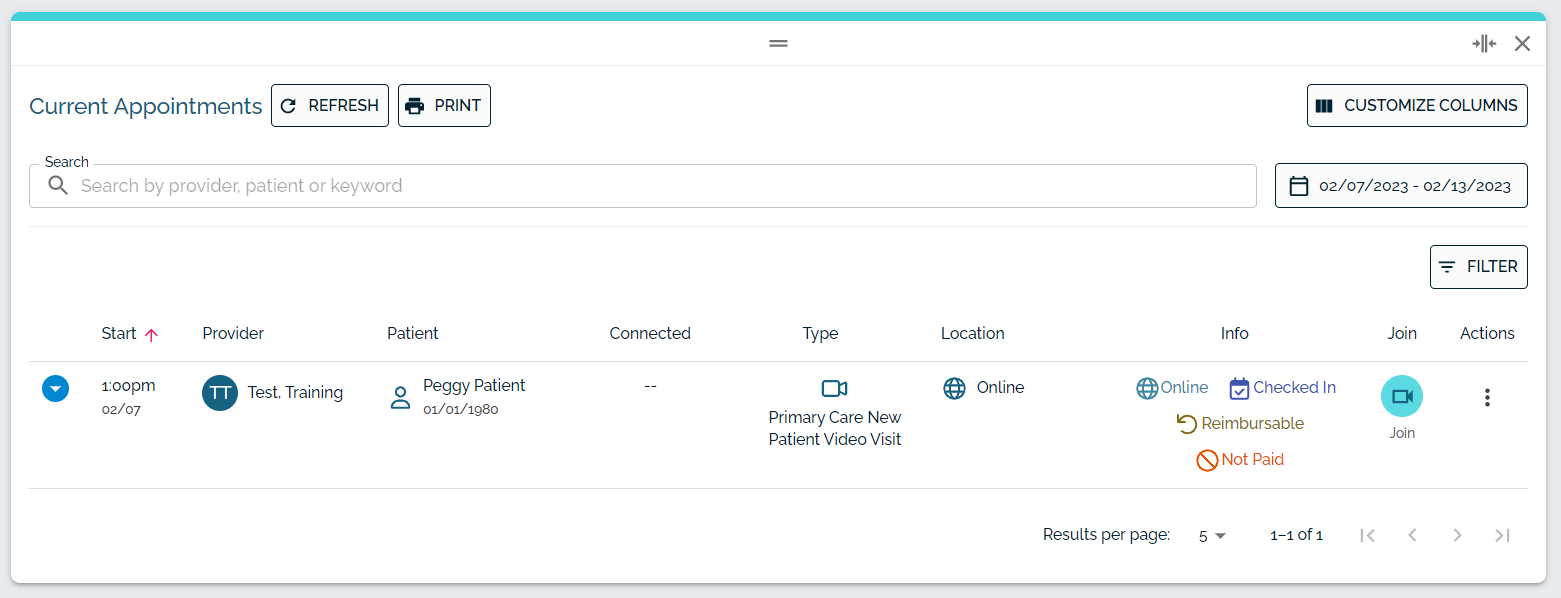The image size is (1561, 598).
Task: Open Customize Columns
Action: [x=1417, y=106]
